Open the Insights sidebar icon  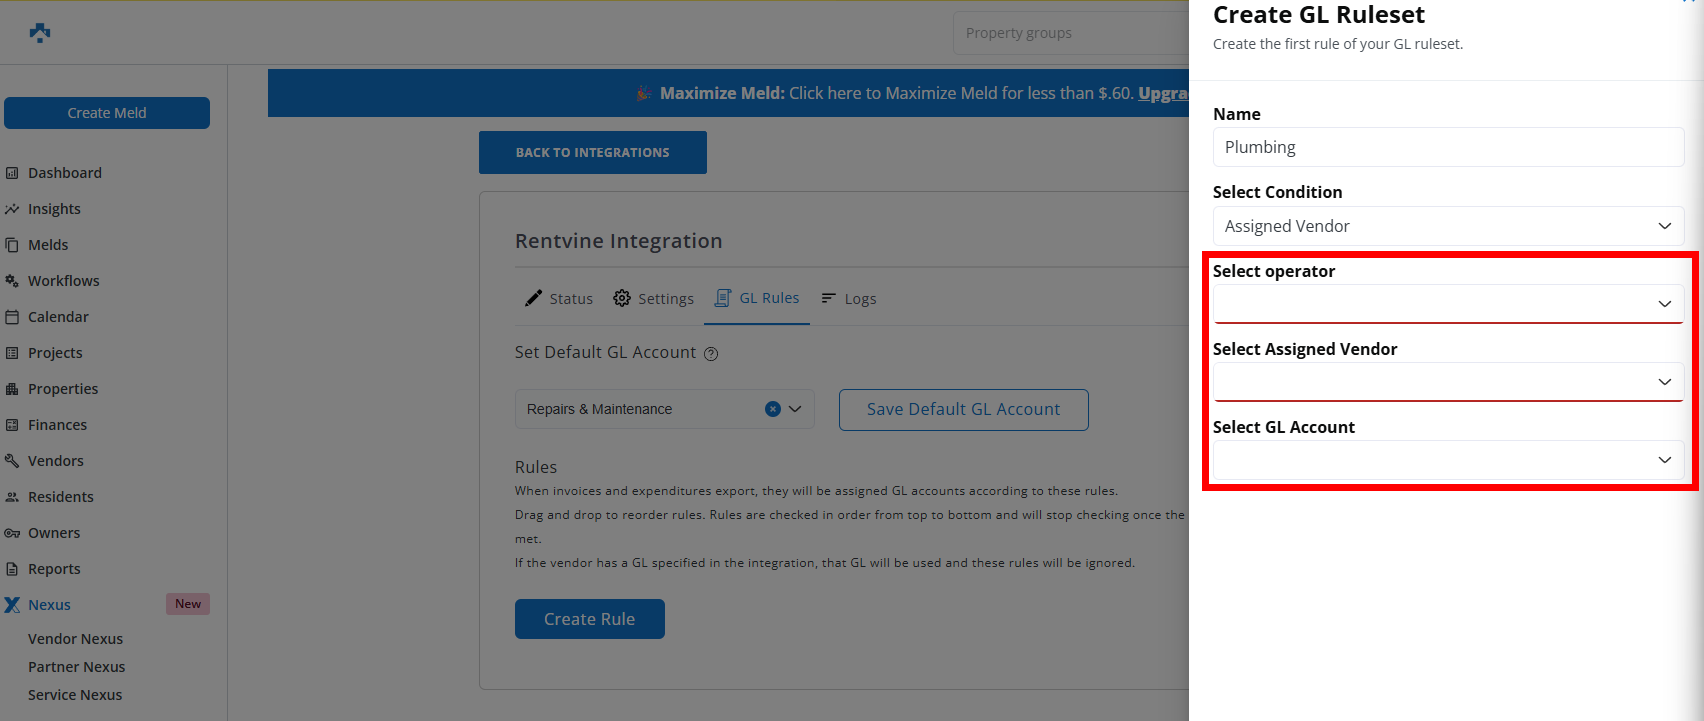[x=12, y=209]
